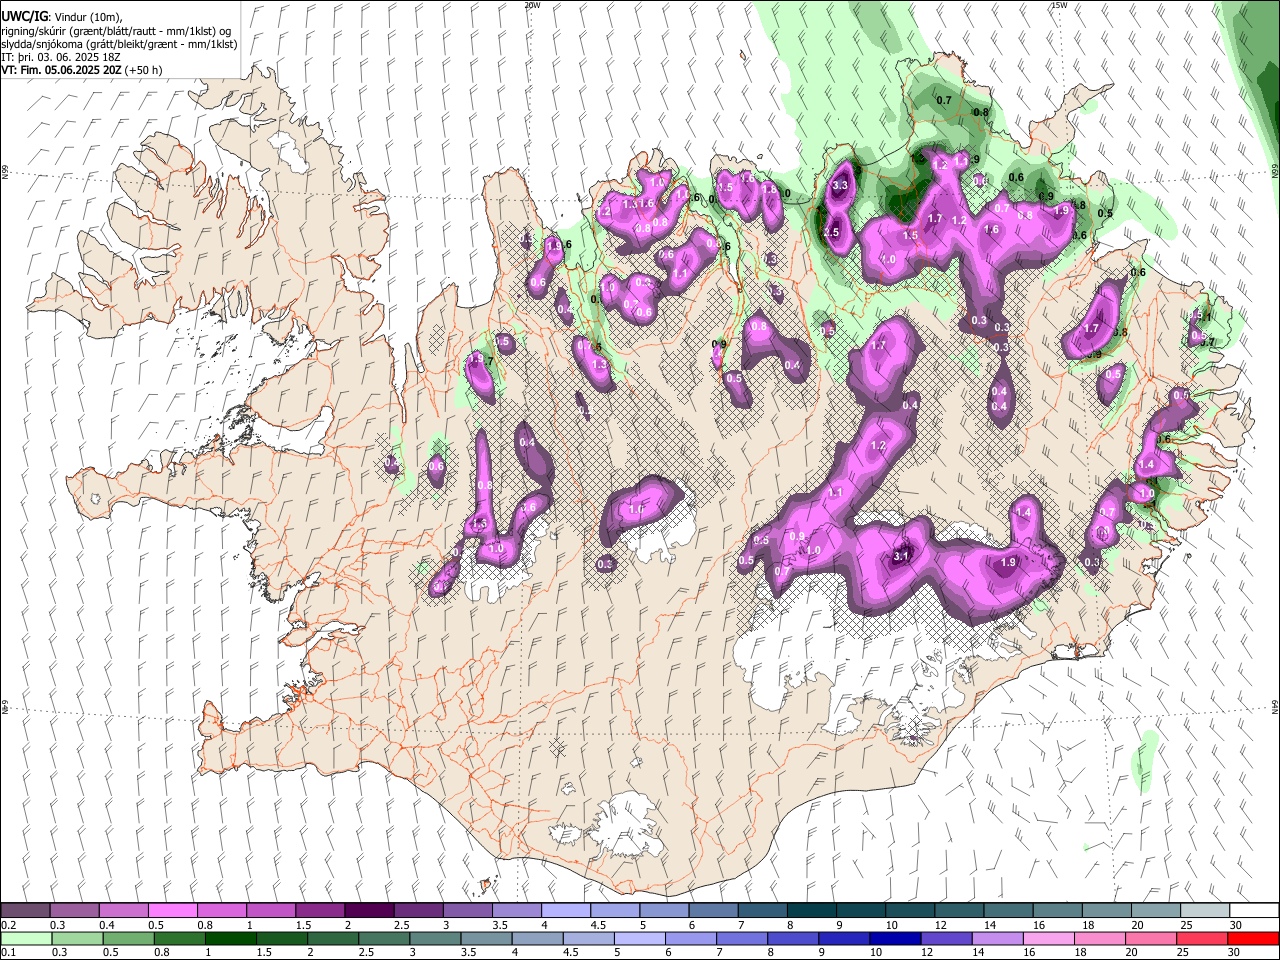Click top legend swatch between 0.2 and 0.3
This screenshot has width=1280, height=960.
[25, 911]
